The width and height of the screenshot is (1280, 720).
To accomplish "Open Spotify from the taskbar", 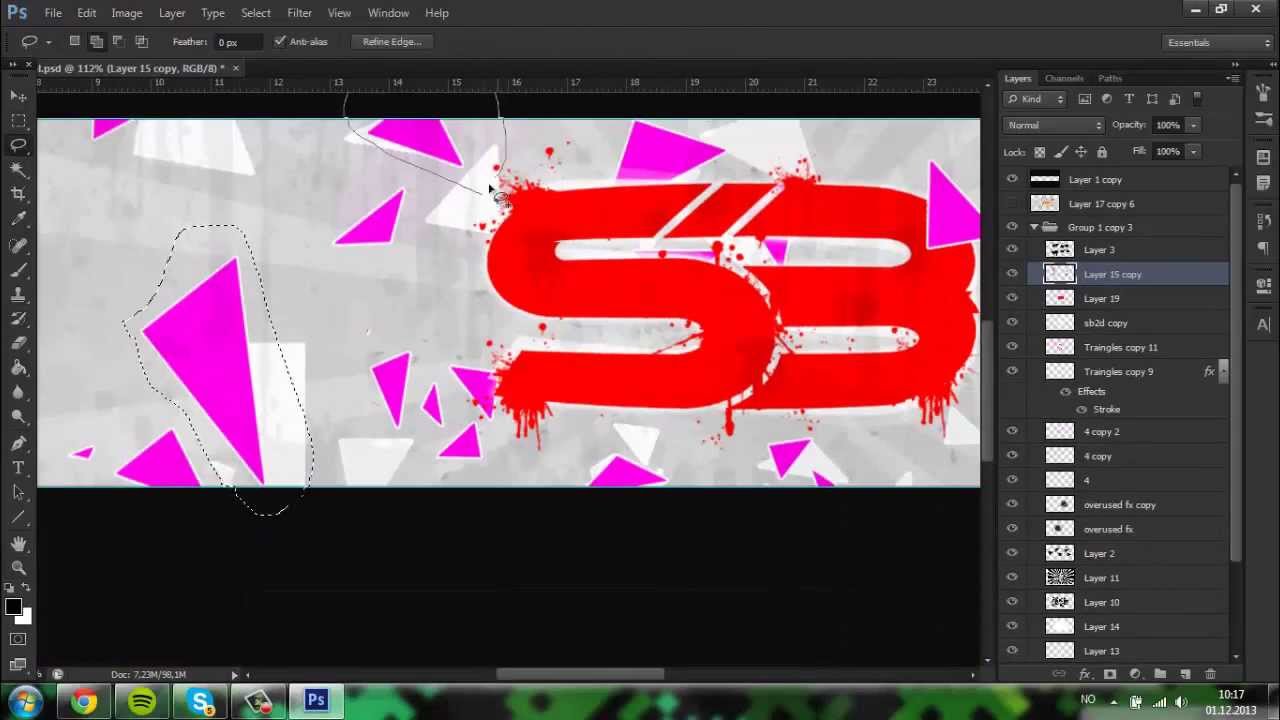I will coord(142,702).
